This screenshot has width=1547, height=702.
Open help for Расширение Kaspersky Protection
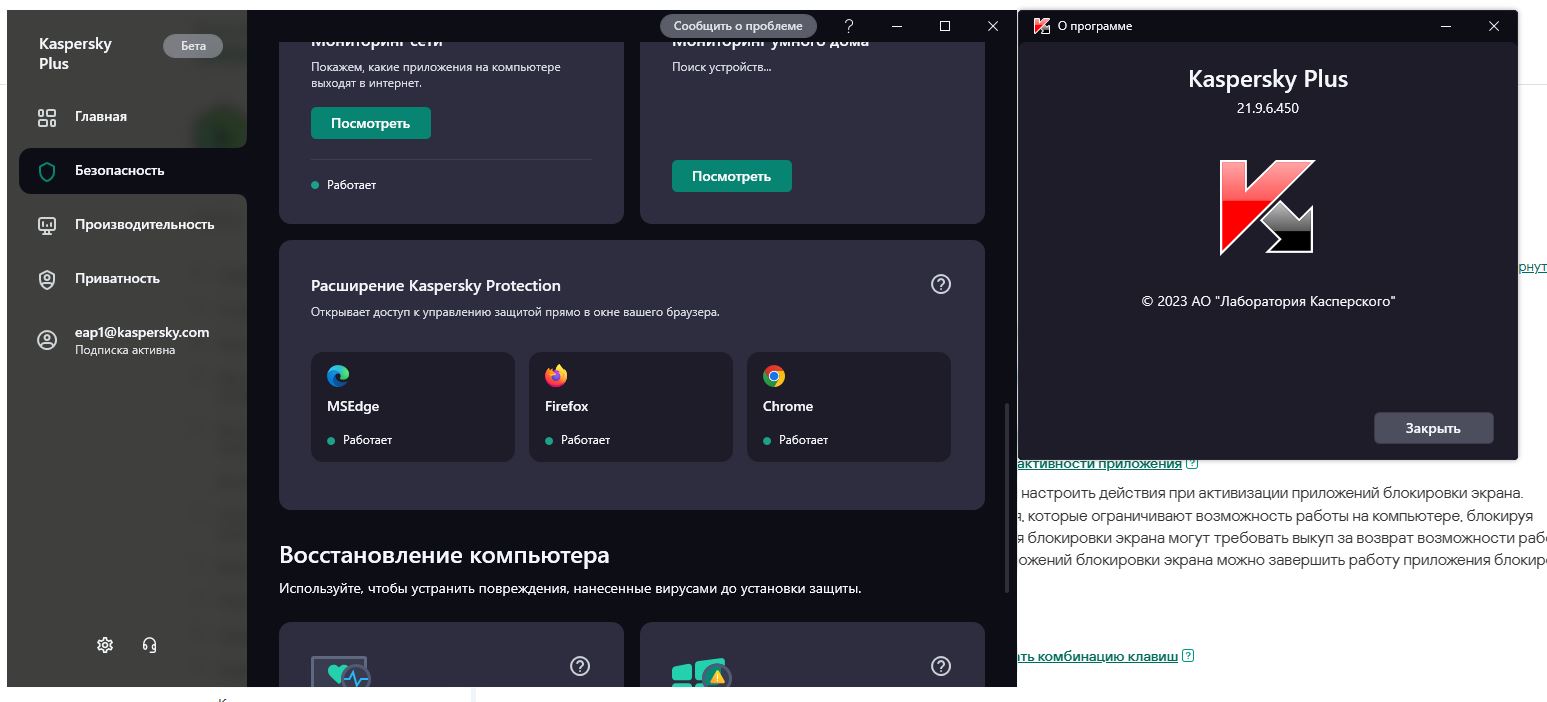point(940,284)
